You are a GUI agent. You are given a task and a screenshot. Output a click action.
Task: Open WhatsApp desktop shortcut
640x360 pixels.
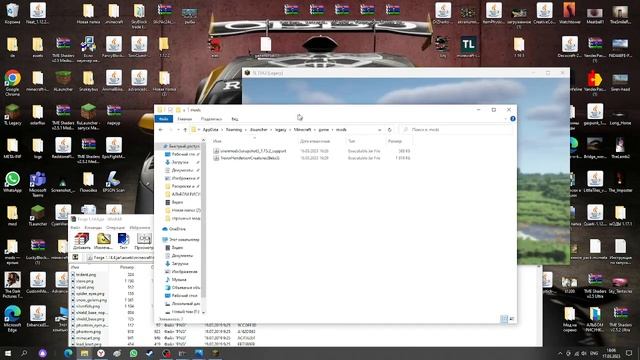coord(12,182)
